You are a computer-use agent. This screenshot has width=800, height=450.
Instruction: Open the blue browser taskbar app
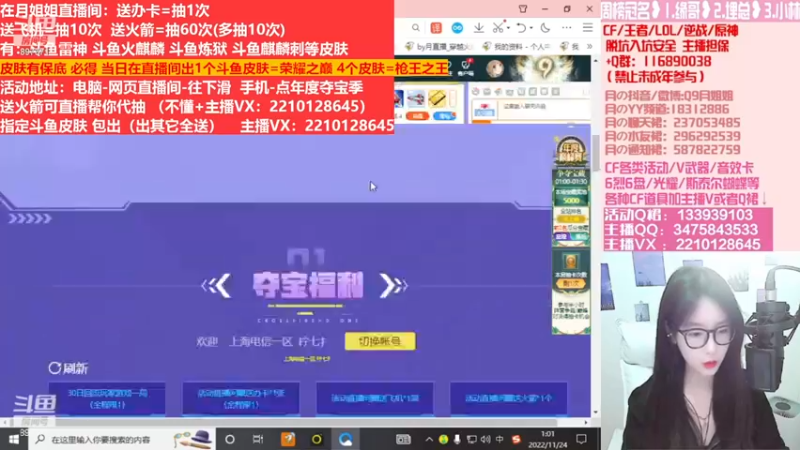[345, 439]
